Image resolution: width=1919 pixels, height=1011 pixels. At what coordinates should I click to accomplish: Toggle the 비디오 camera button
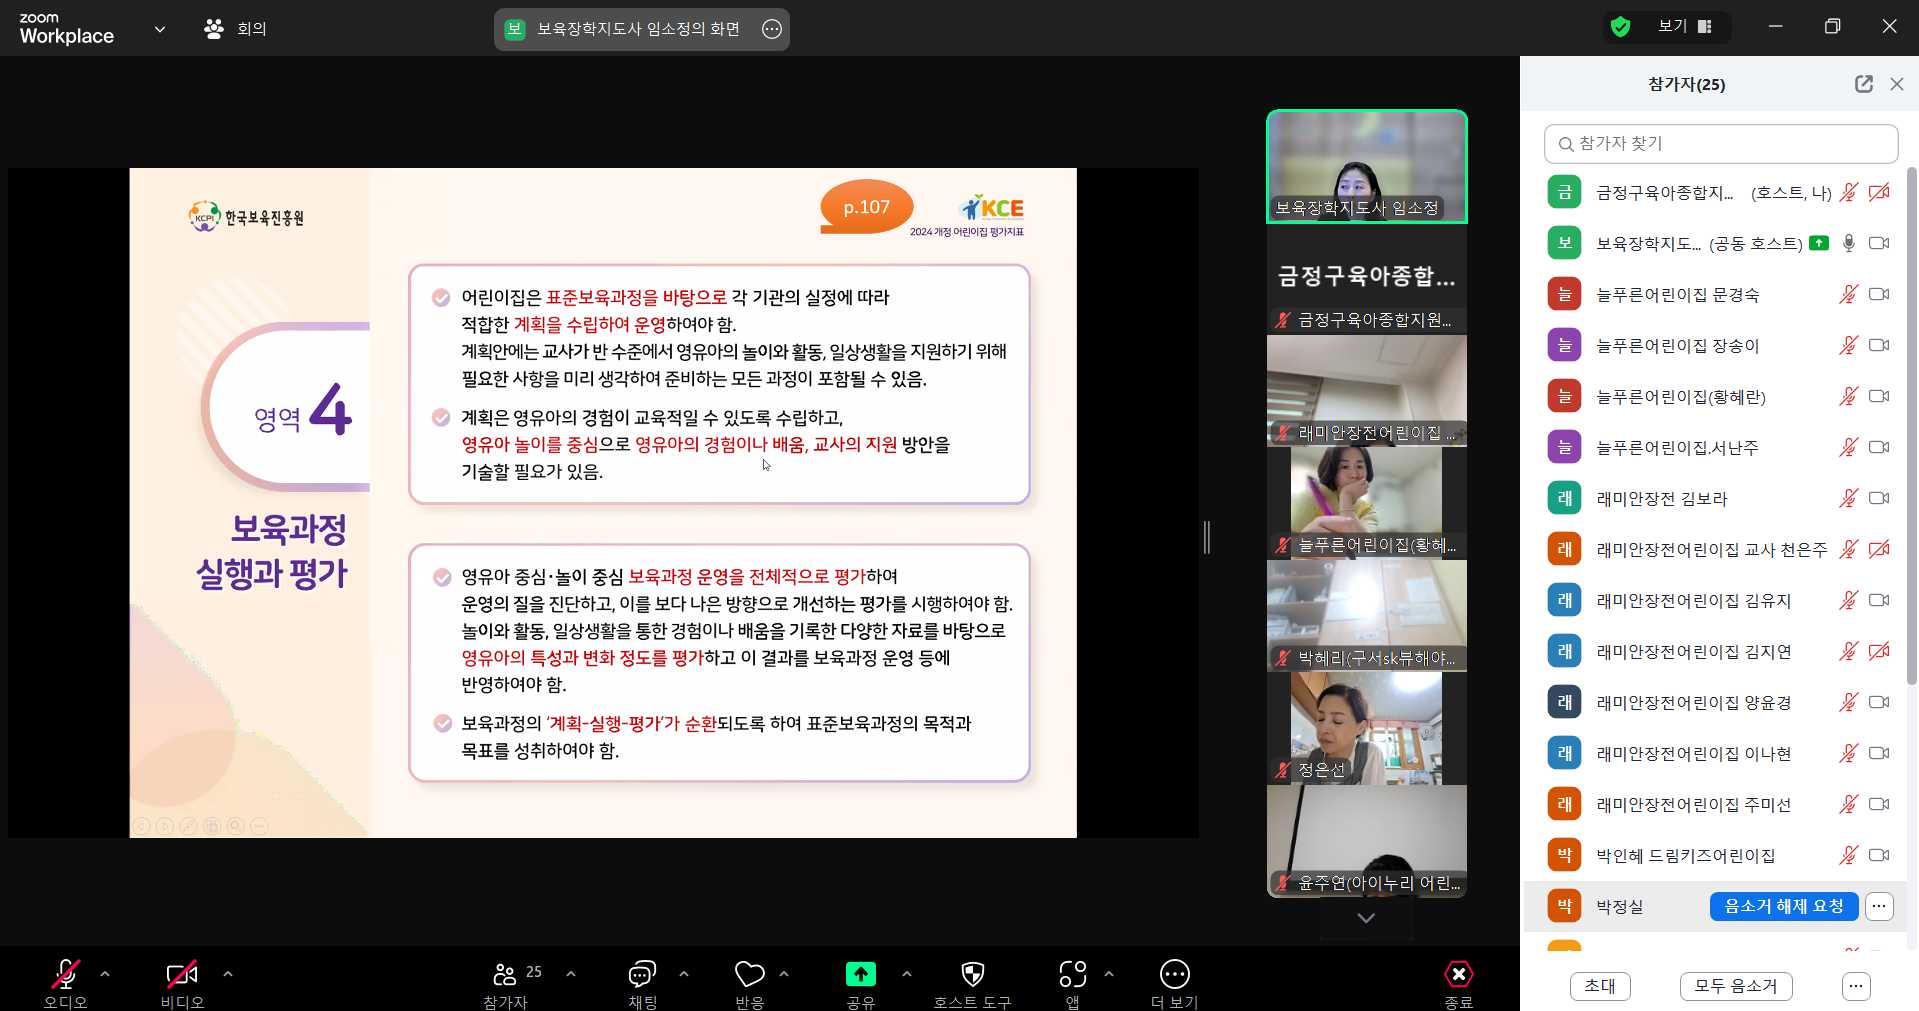[x=181, y=974]
